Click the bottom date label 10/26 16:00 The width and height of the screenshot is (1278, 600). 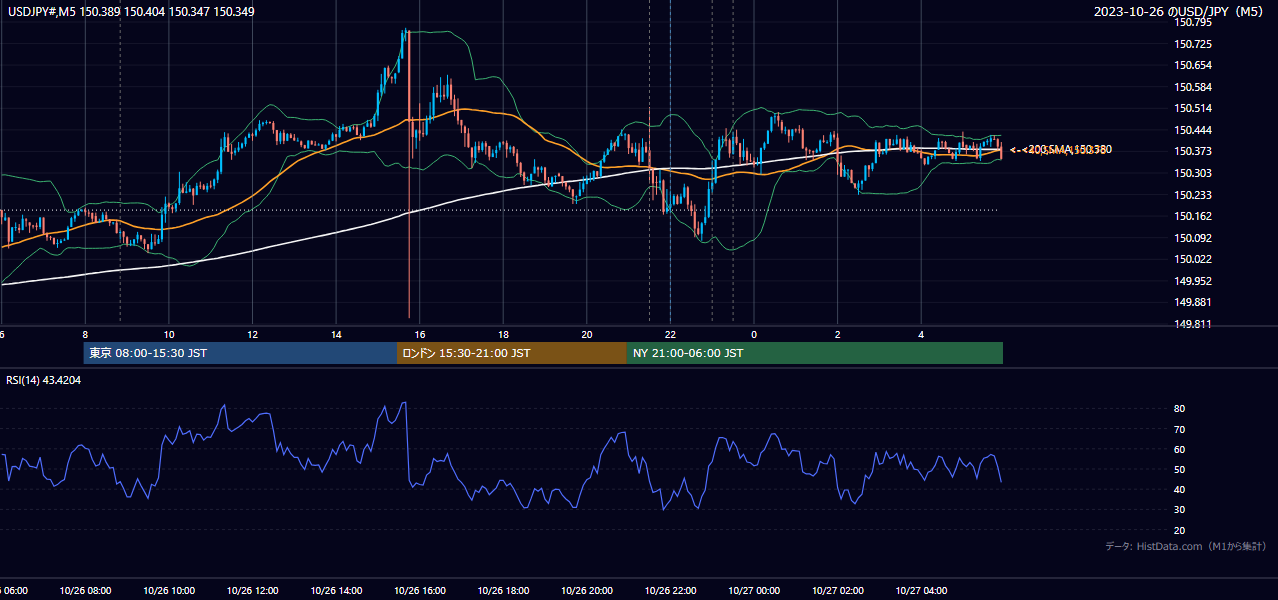coord(419,591)
